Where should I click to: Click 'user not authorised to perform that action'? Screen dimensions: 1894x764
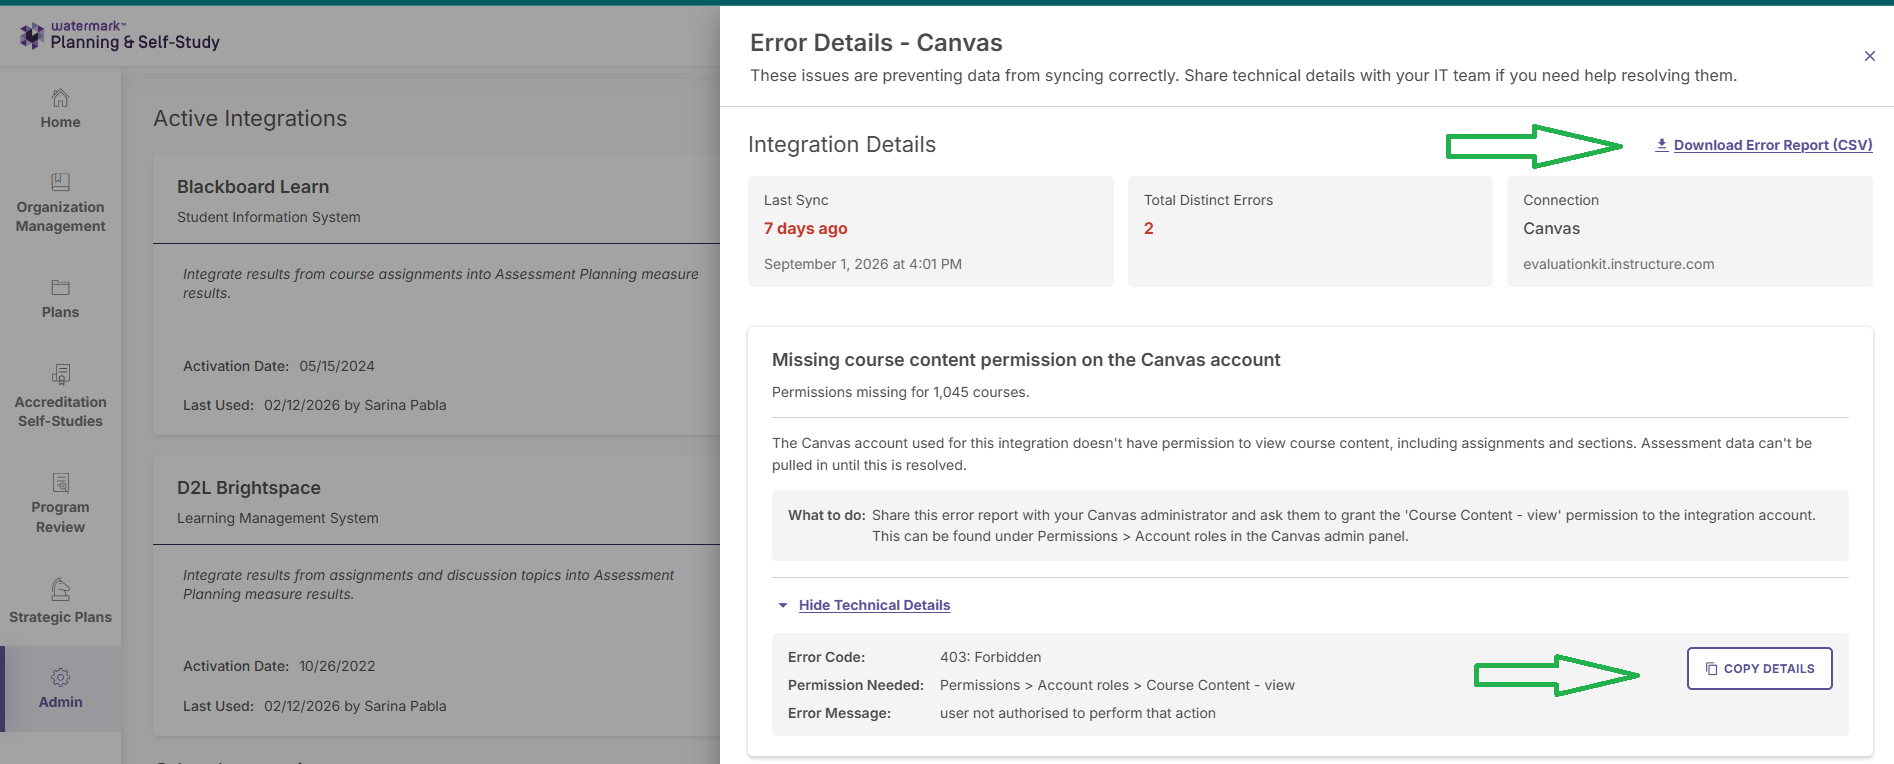[1078, 713]
